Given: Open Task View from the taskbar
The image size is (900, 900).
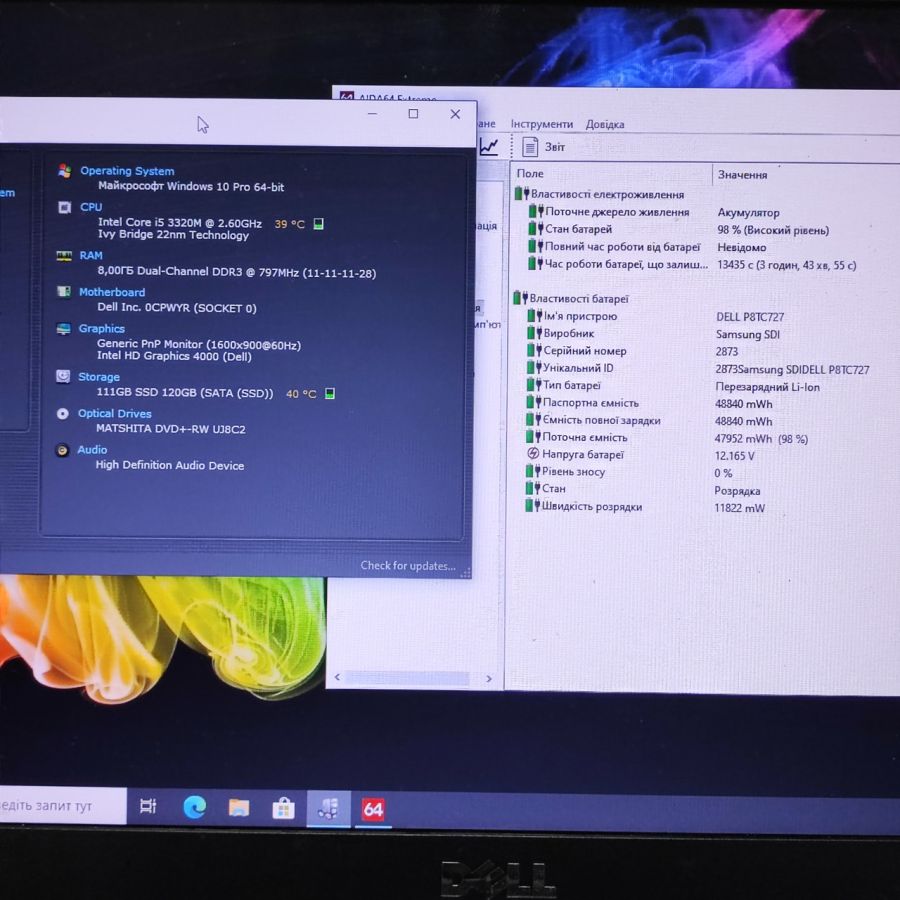Looking at the screenshot, I should (x=148, y=806).
